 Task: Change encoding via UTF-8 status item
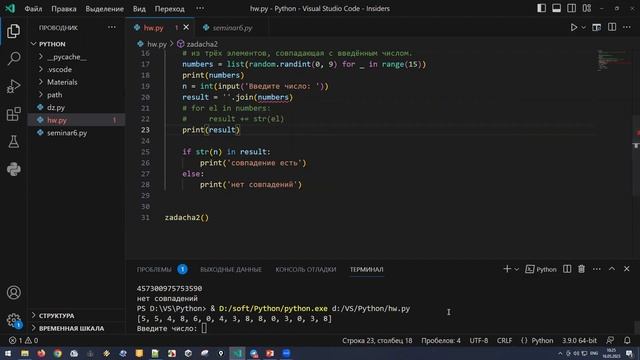pyautogui.click(x=479, y=340)
